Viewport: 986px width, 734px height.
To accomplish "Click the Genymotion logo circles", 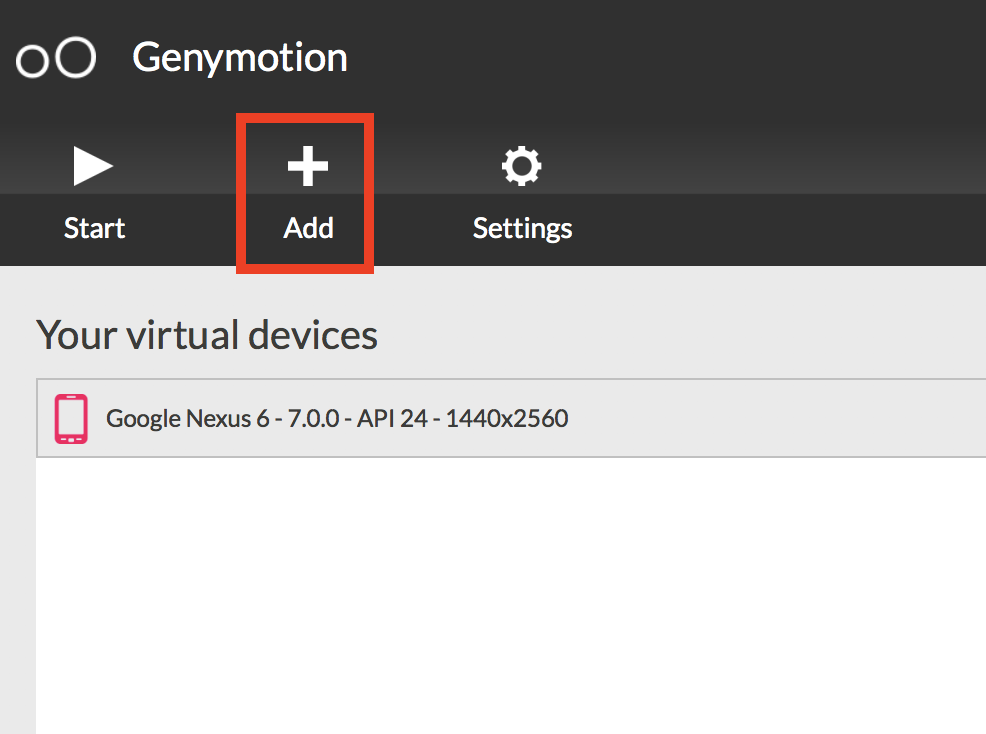I will (x=56, y=58).
